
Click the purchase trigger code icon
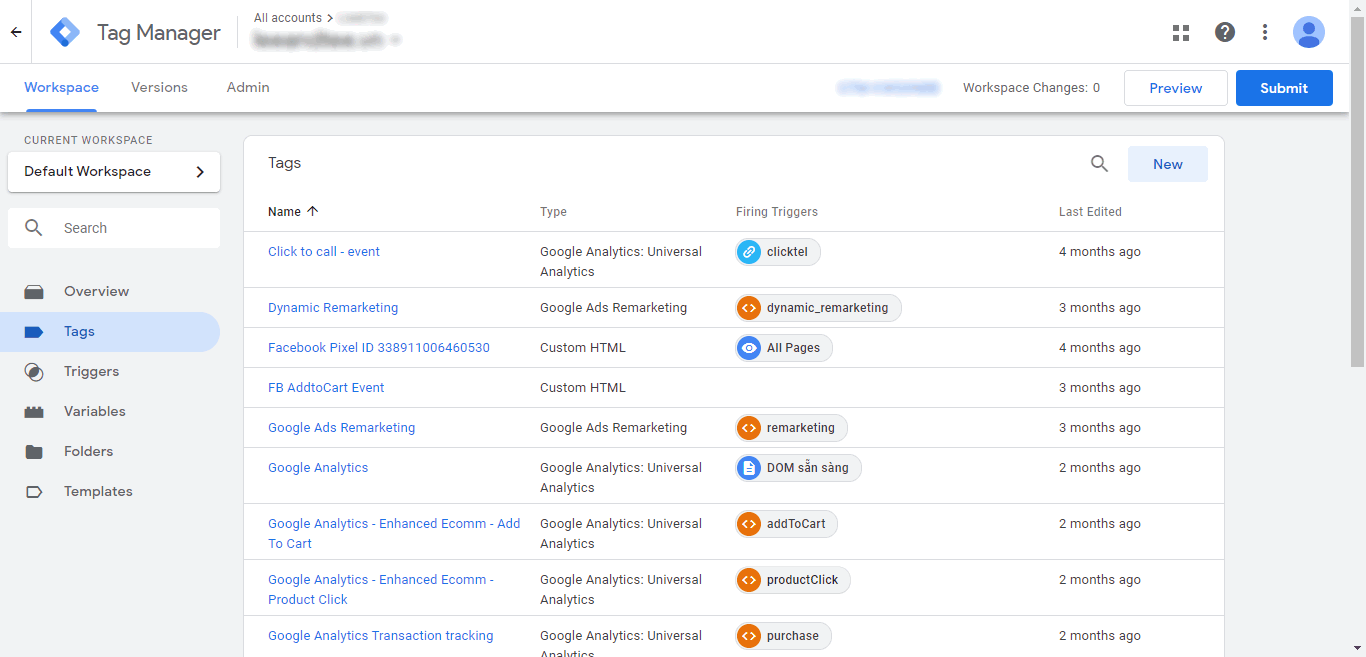pyautogui.click(x=749, y=636)
